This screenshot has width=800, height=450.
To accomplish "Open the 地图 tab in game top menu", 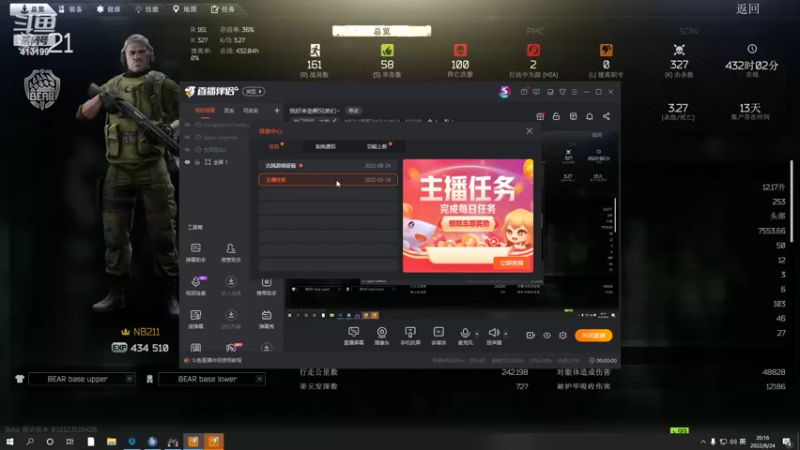I will pyautogui.click(x=184, y=9).
